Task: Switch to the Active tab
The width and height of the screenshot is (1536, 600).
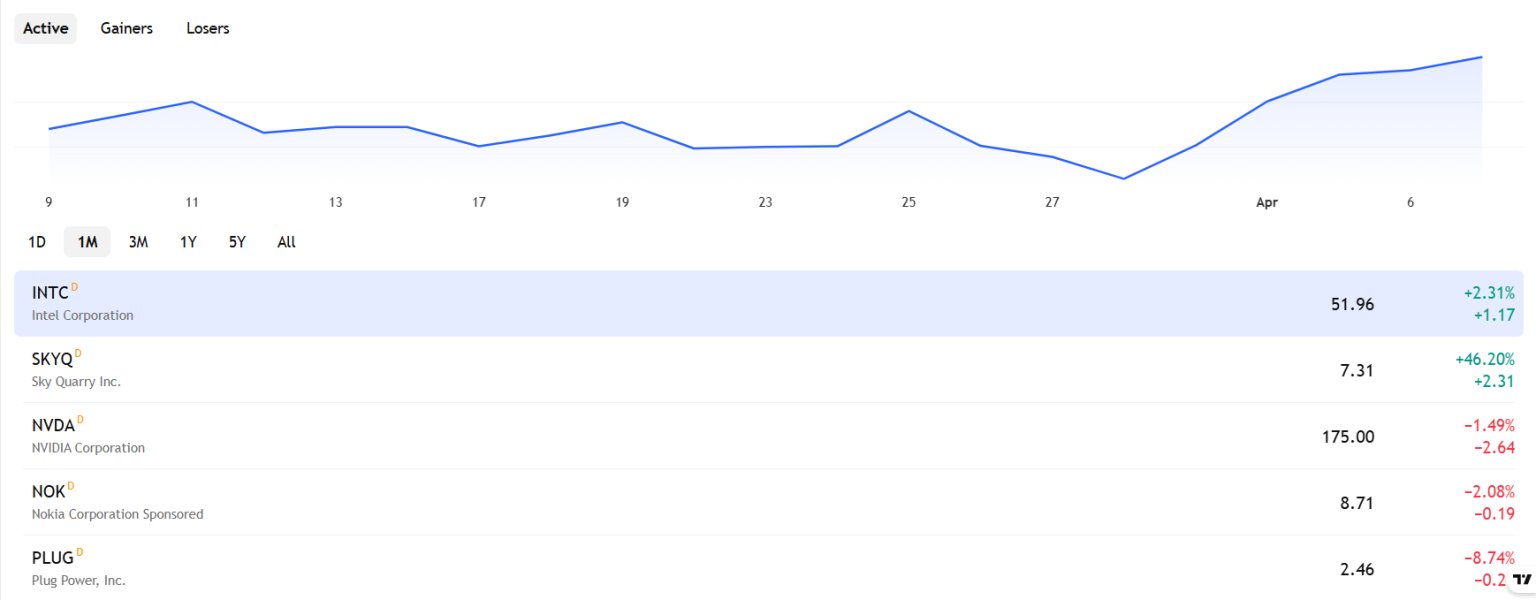Action: pyautogui.click(x=45, y=28)
